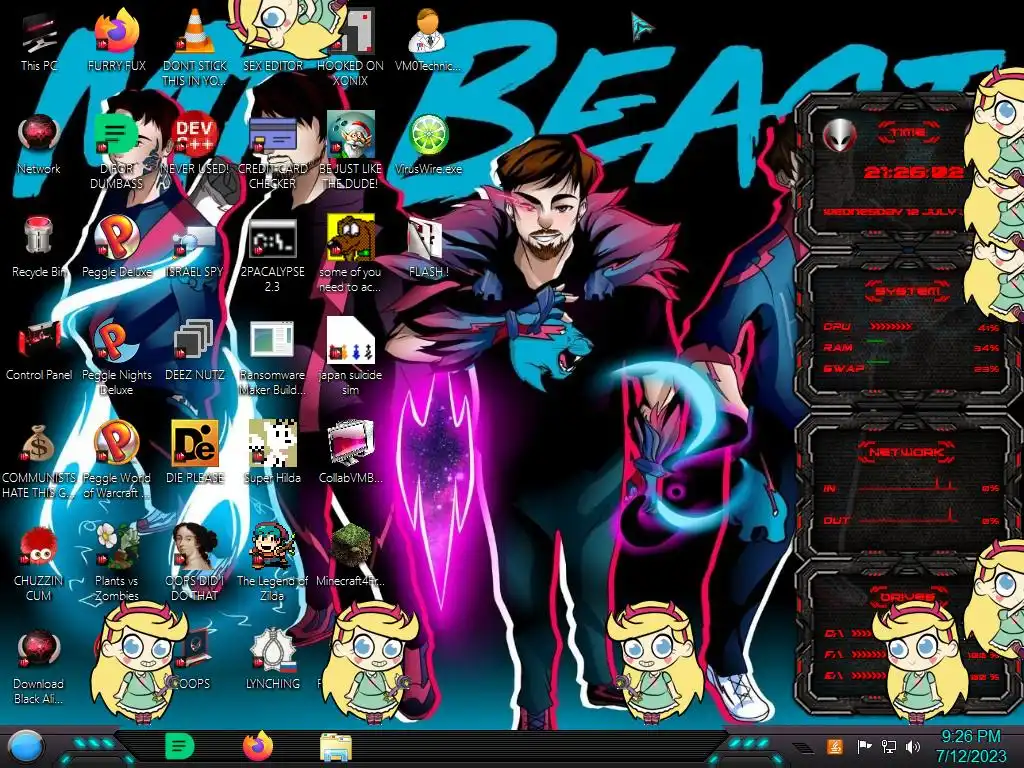Click the IN network graph line
Screen dimensions: 1024x768
[x=909, y=486]
